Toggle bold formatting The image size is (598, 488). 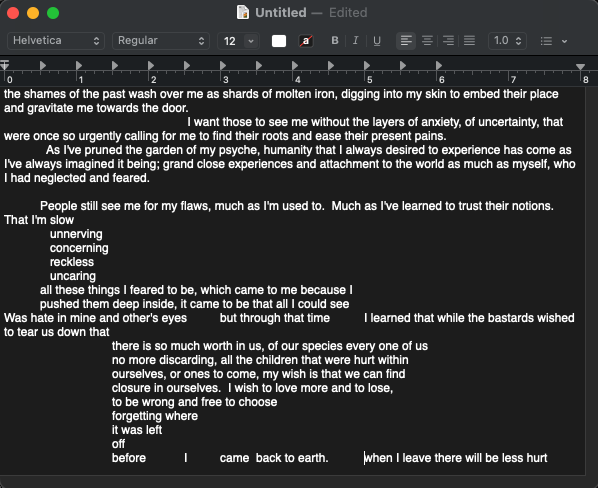pos(335,40)
